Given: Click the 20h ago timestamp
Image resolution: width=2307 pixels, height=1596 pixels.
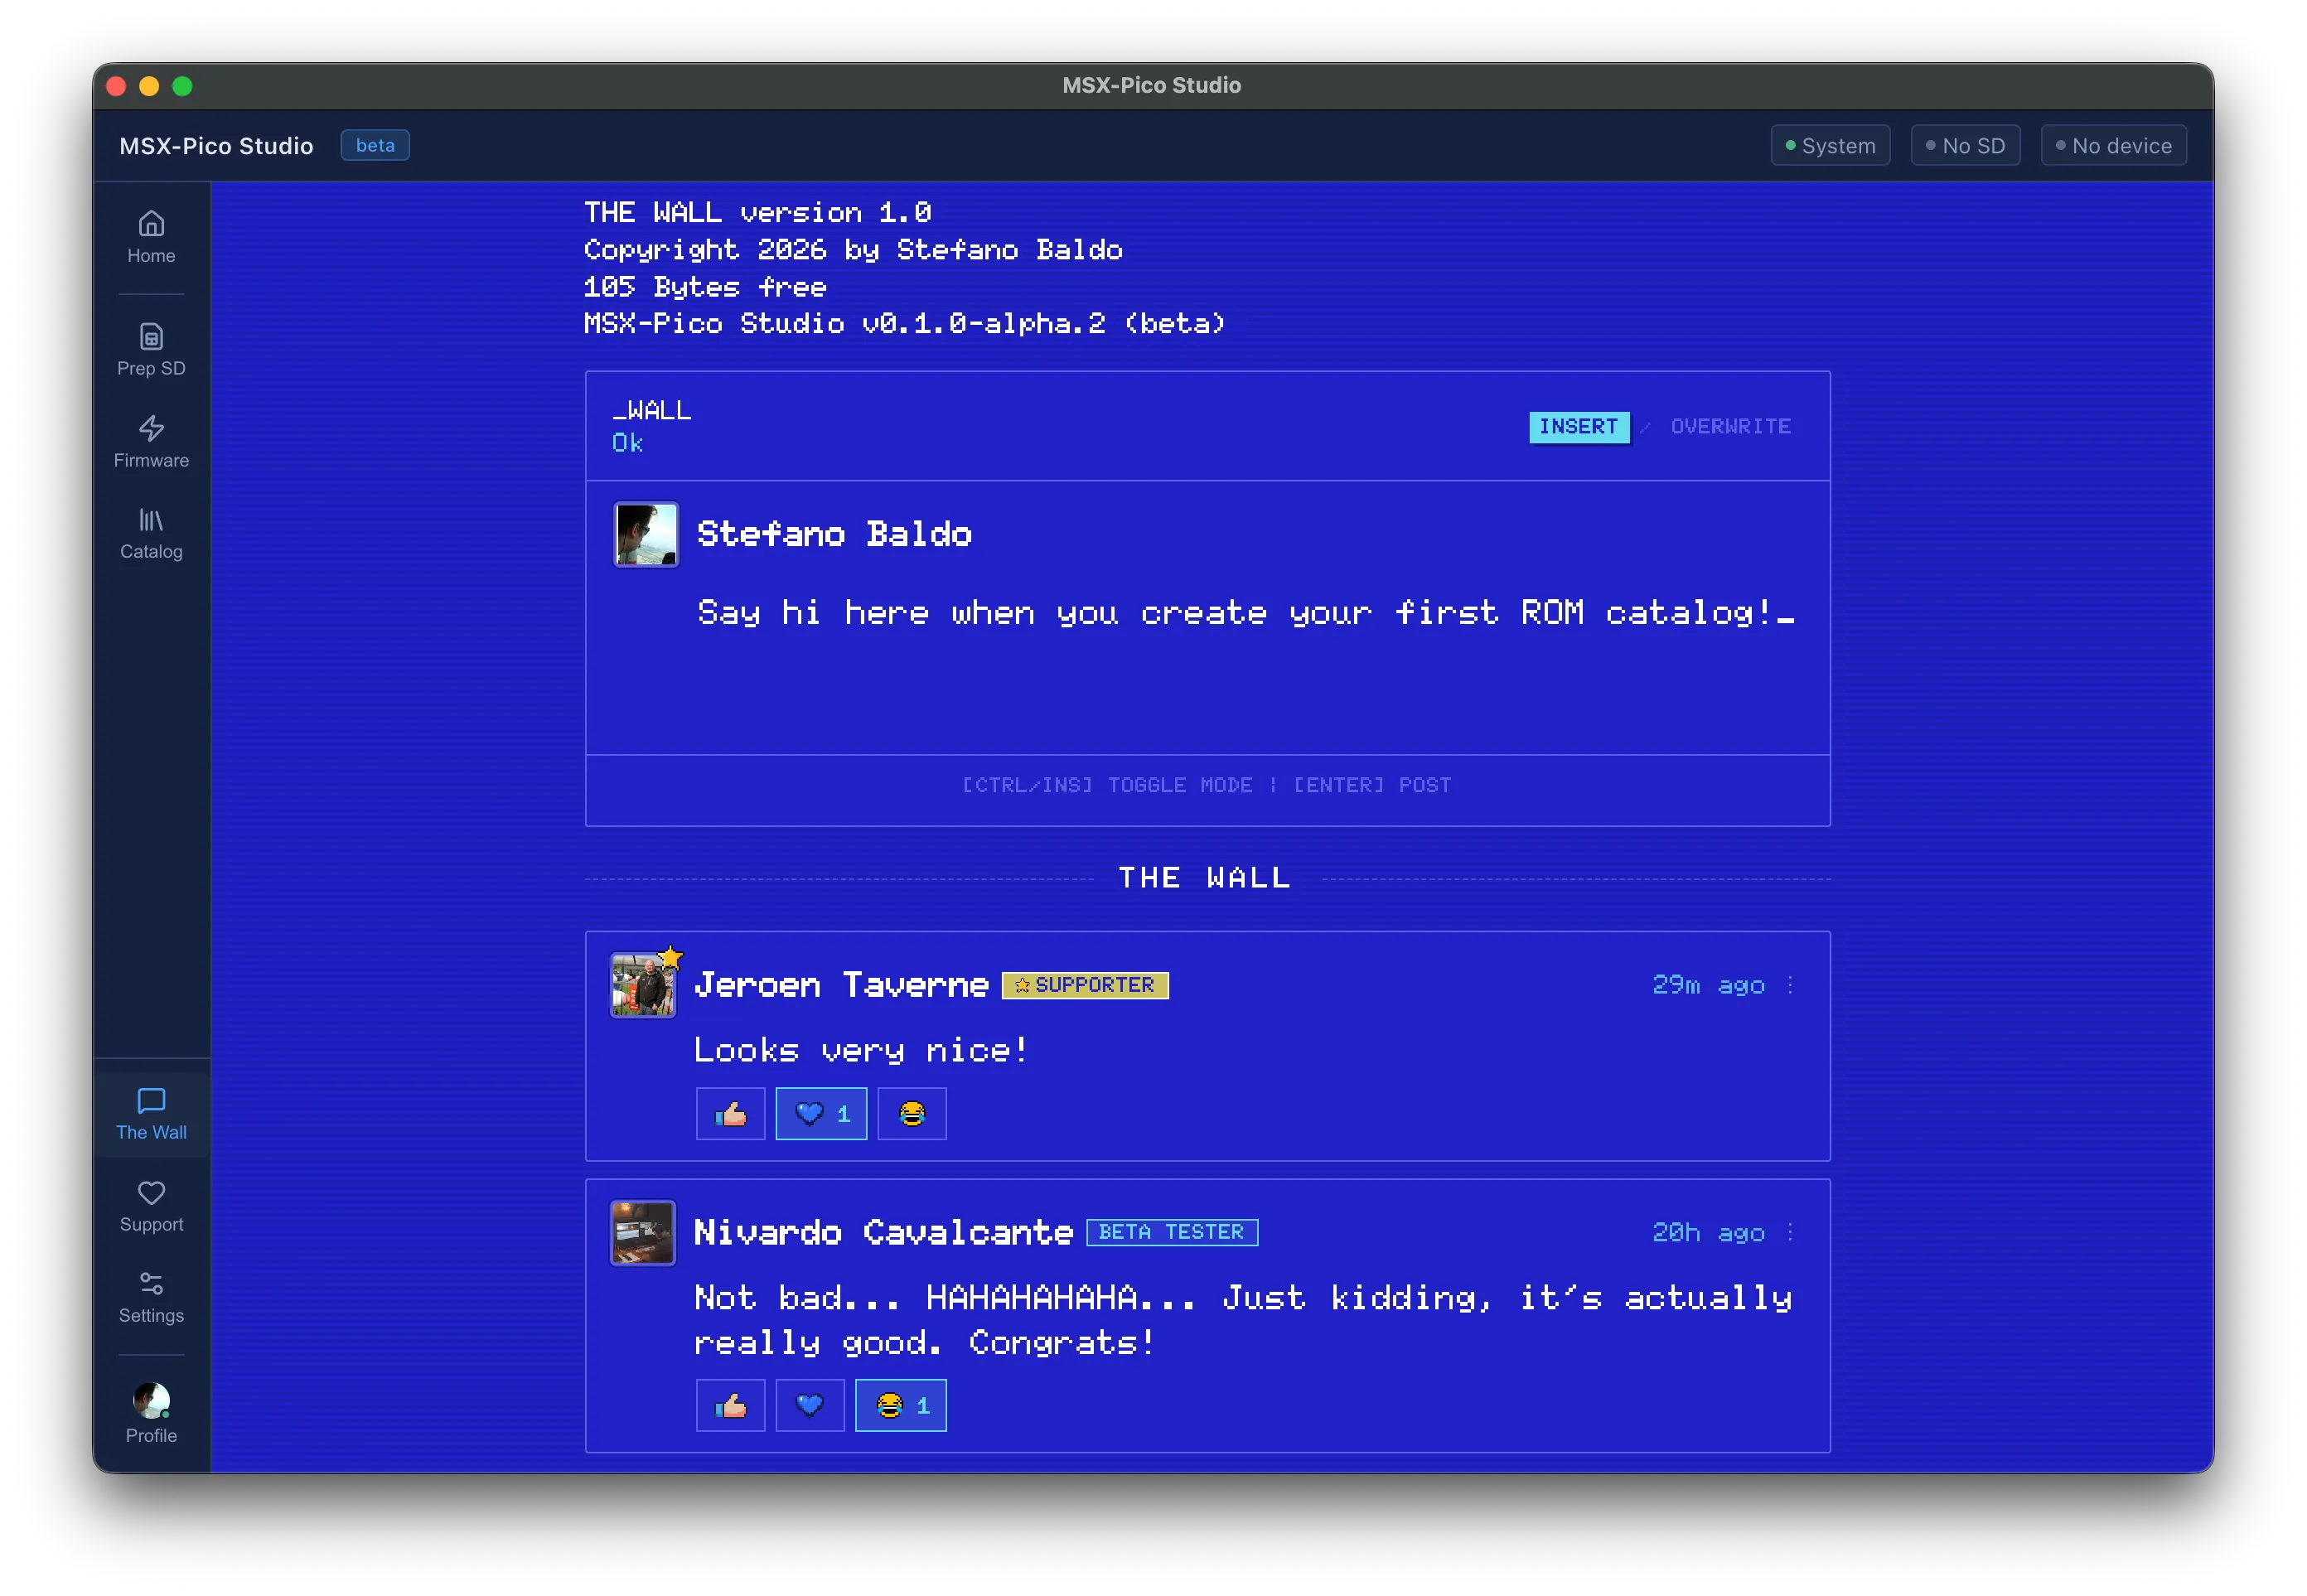Looking at the screenshot, I should pyautogui.click(x=1708, y=1233).
